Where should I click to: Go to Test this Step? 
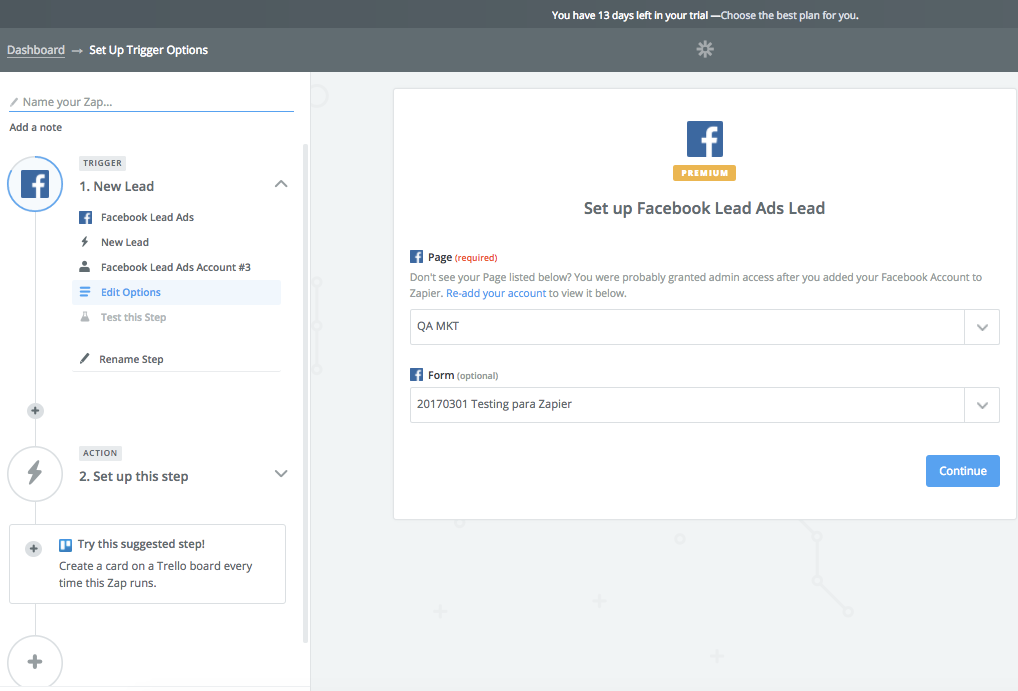point(133,317)
